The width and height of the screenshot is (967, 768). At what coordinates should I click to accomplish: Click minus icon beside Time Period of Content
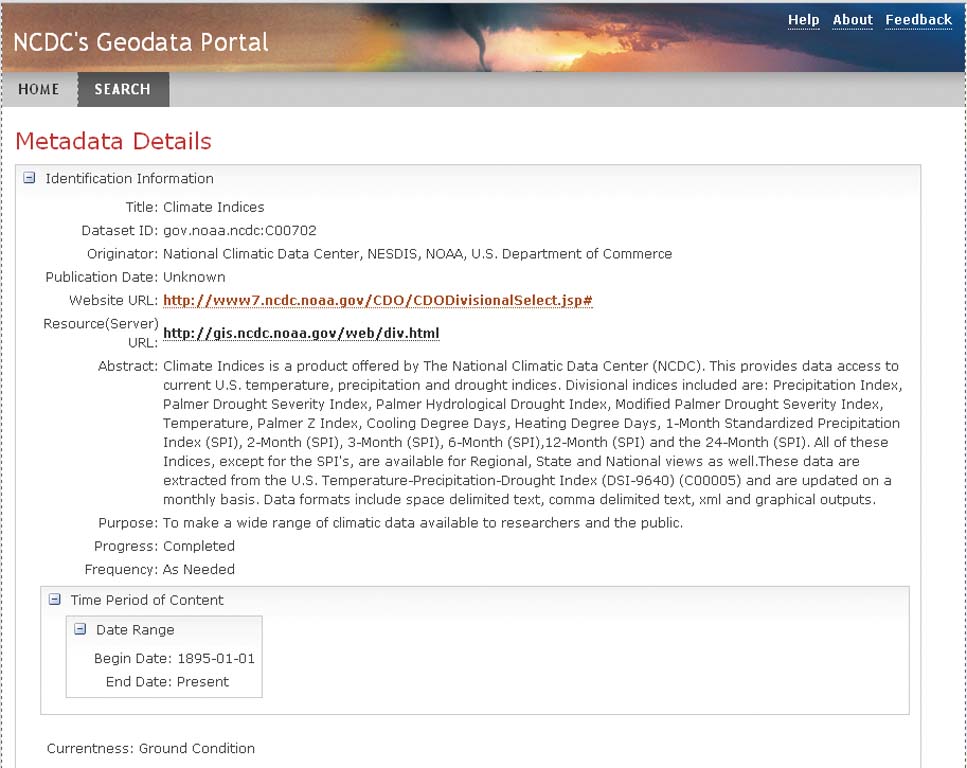[55, 600]
